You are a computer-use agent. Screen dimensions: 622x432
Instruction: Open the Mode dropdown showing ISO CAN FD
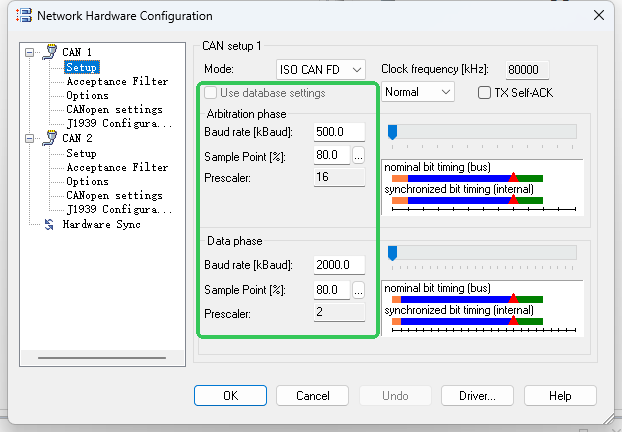click(321, 70)
